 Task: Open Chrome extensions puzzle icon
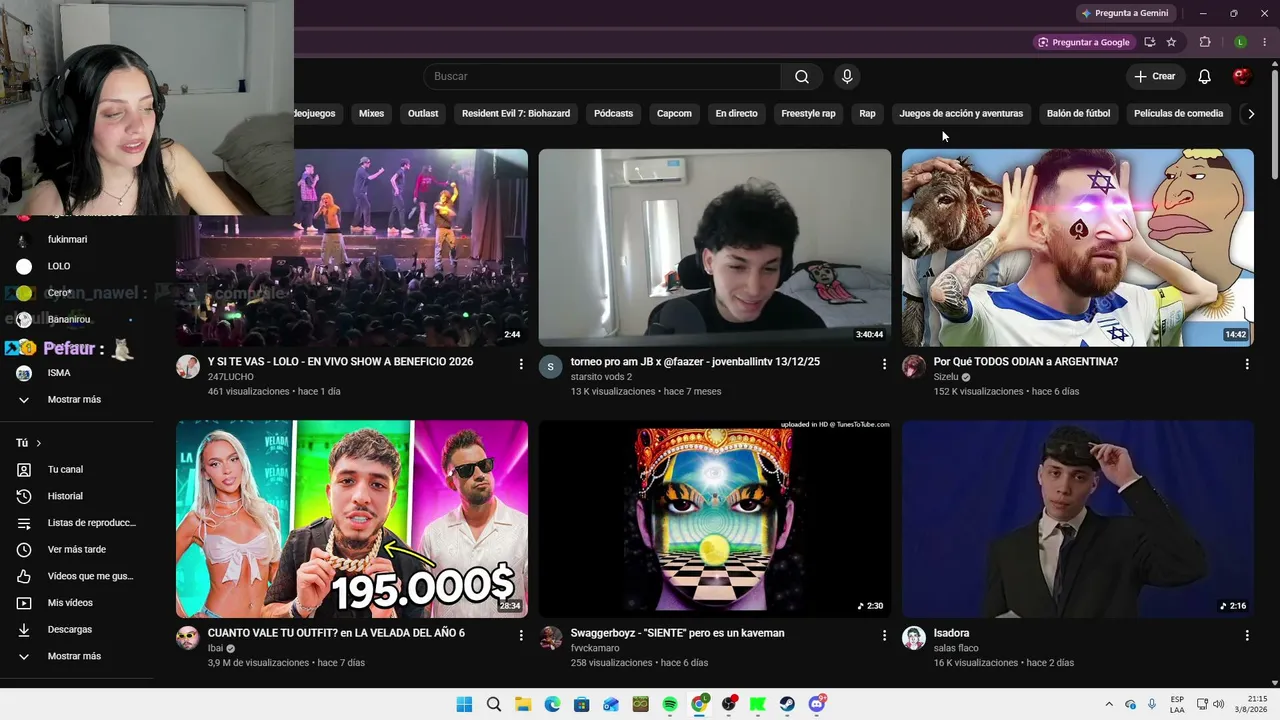click(x=1205, y=42)
